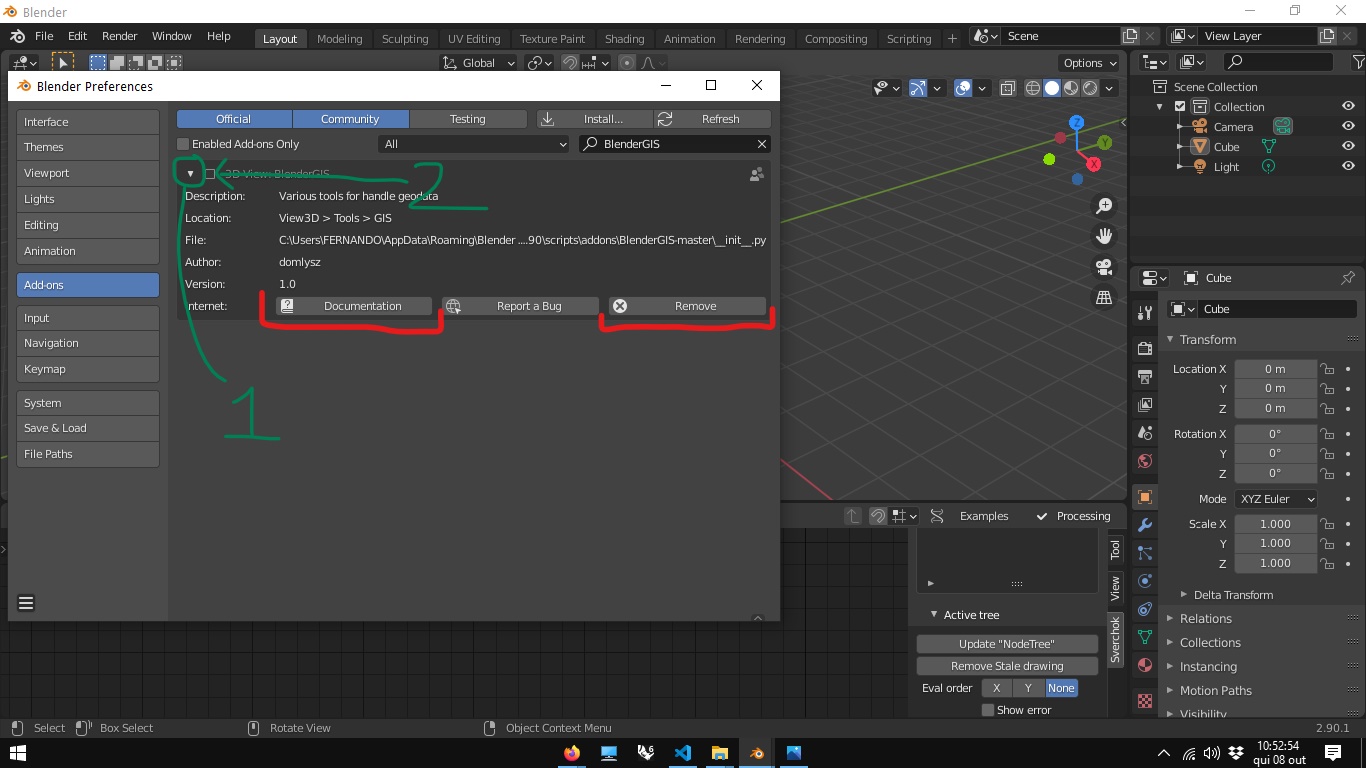Open the Sculpting workspace tab
The width and height of the screenshot is (1366, 768).
(404, 39)
